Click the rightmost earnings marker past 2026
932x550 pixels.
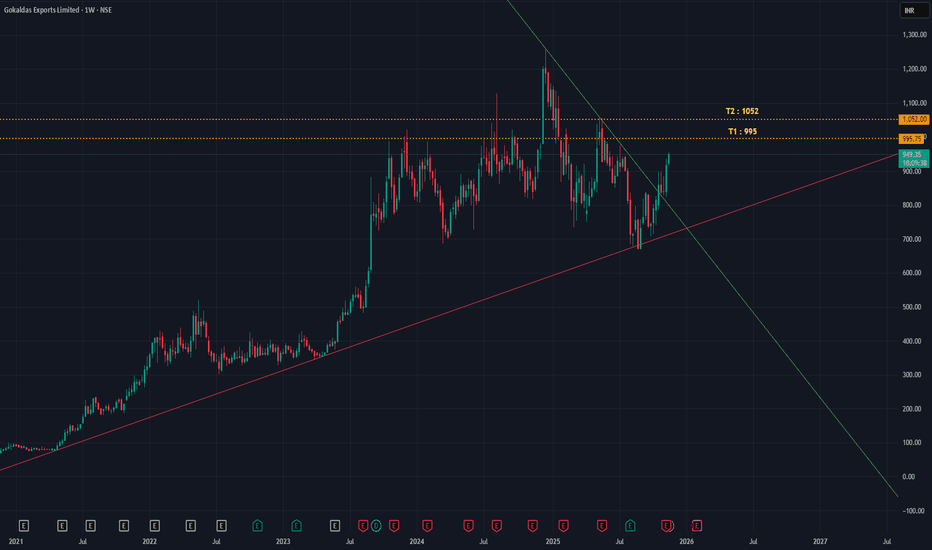tap(696, 525)
